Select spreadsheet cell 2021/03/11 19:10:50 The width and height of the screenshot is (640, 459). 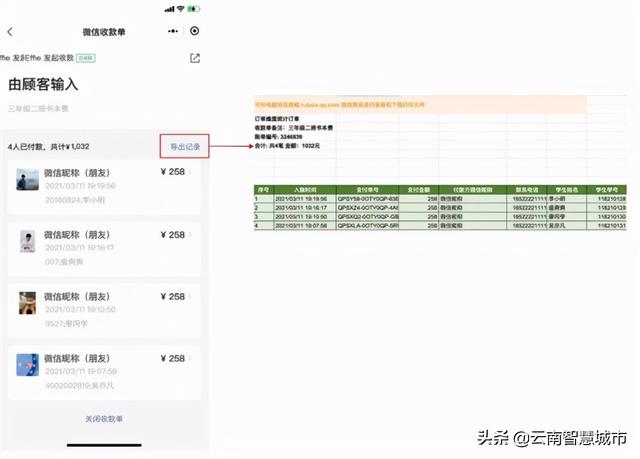[x=305, y=217]
